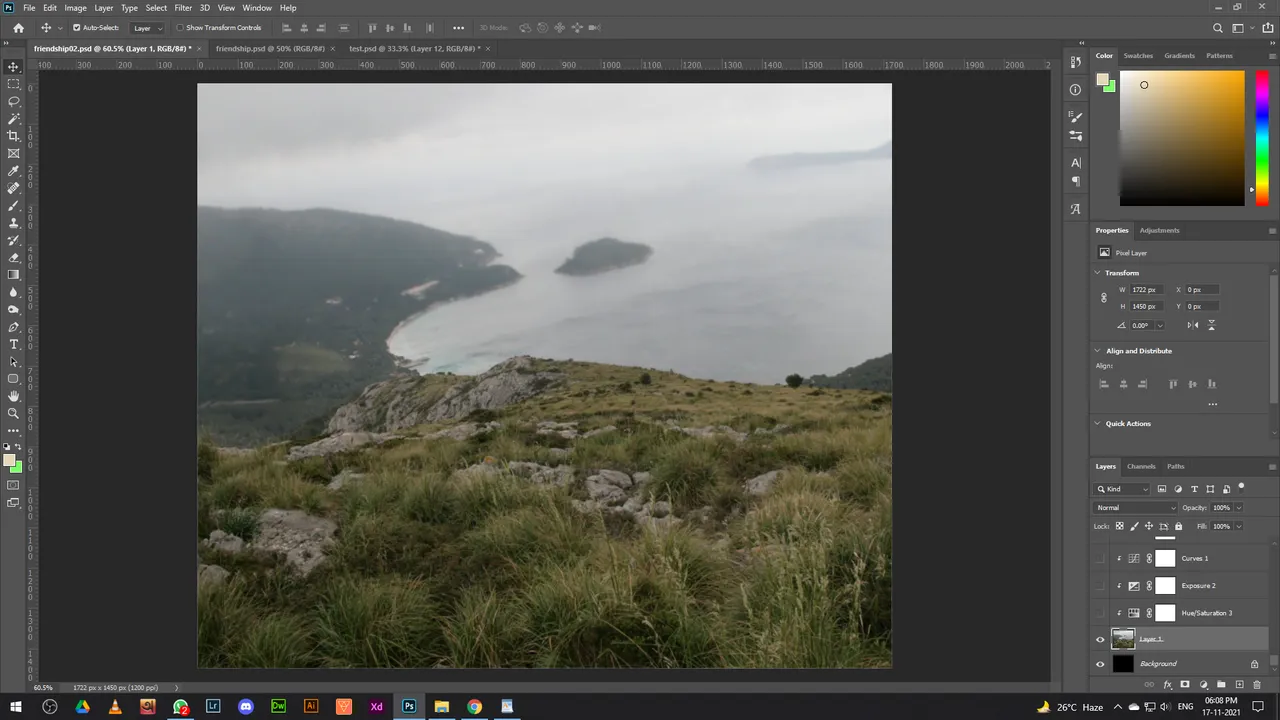1280x720 pixels.
Task: Open the rotation angle dropdown
Action: tap(1160, 325)
